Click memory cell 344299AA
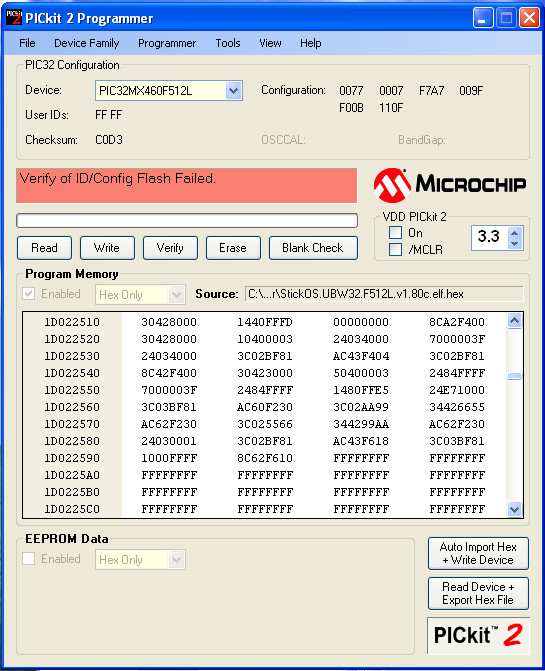545x671 pixels. tap(361, 424)
